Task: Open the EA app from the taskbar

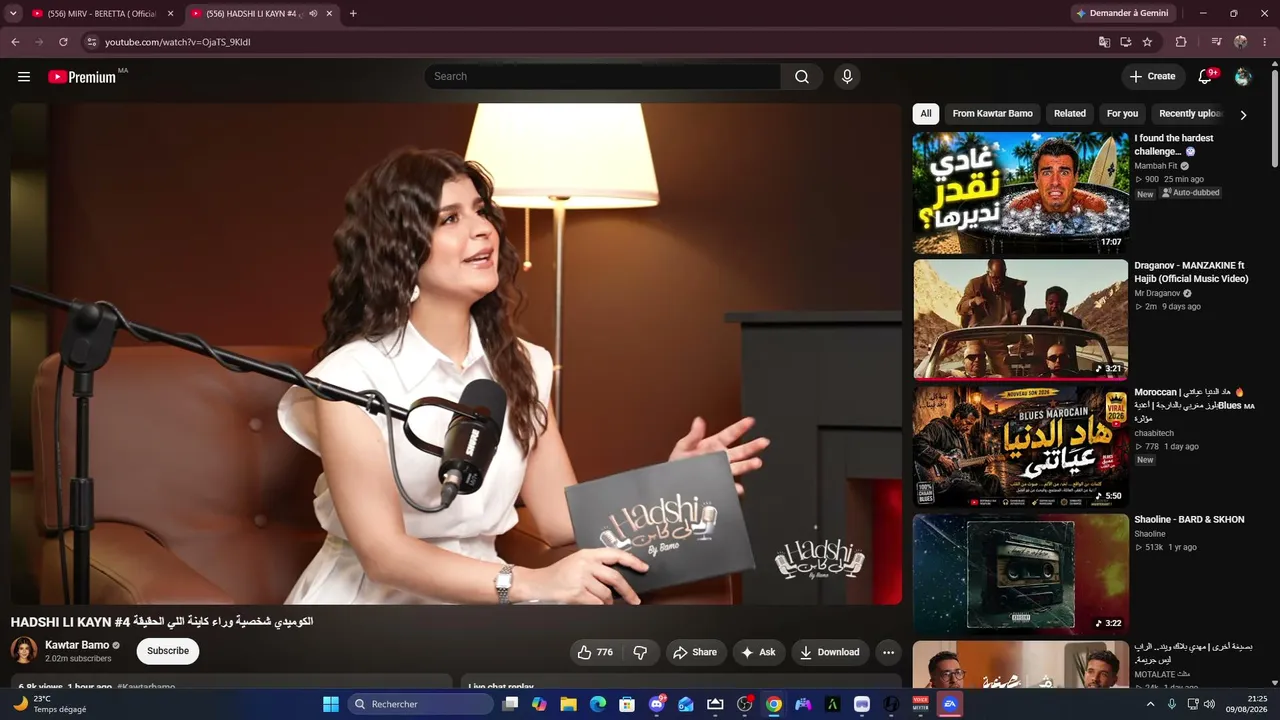Action: [x=950, y=705]
